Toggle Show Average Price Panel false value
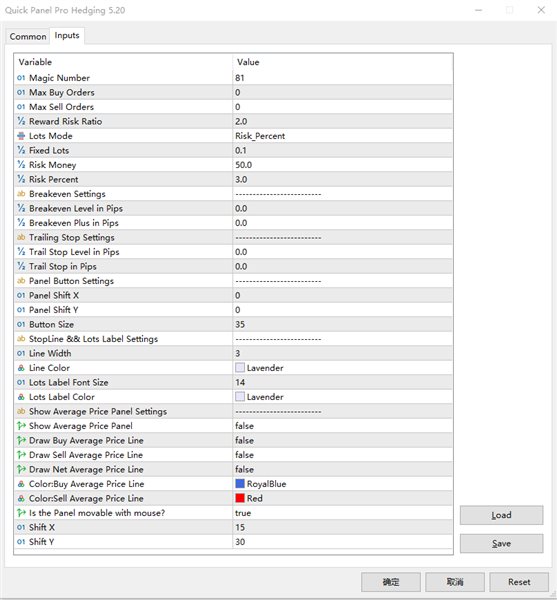557x600 pixels. [x=342, y=426]
